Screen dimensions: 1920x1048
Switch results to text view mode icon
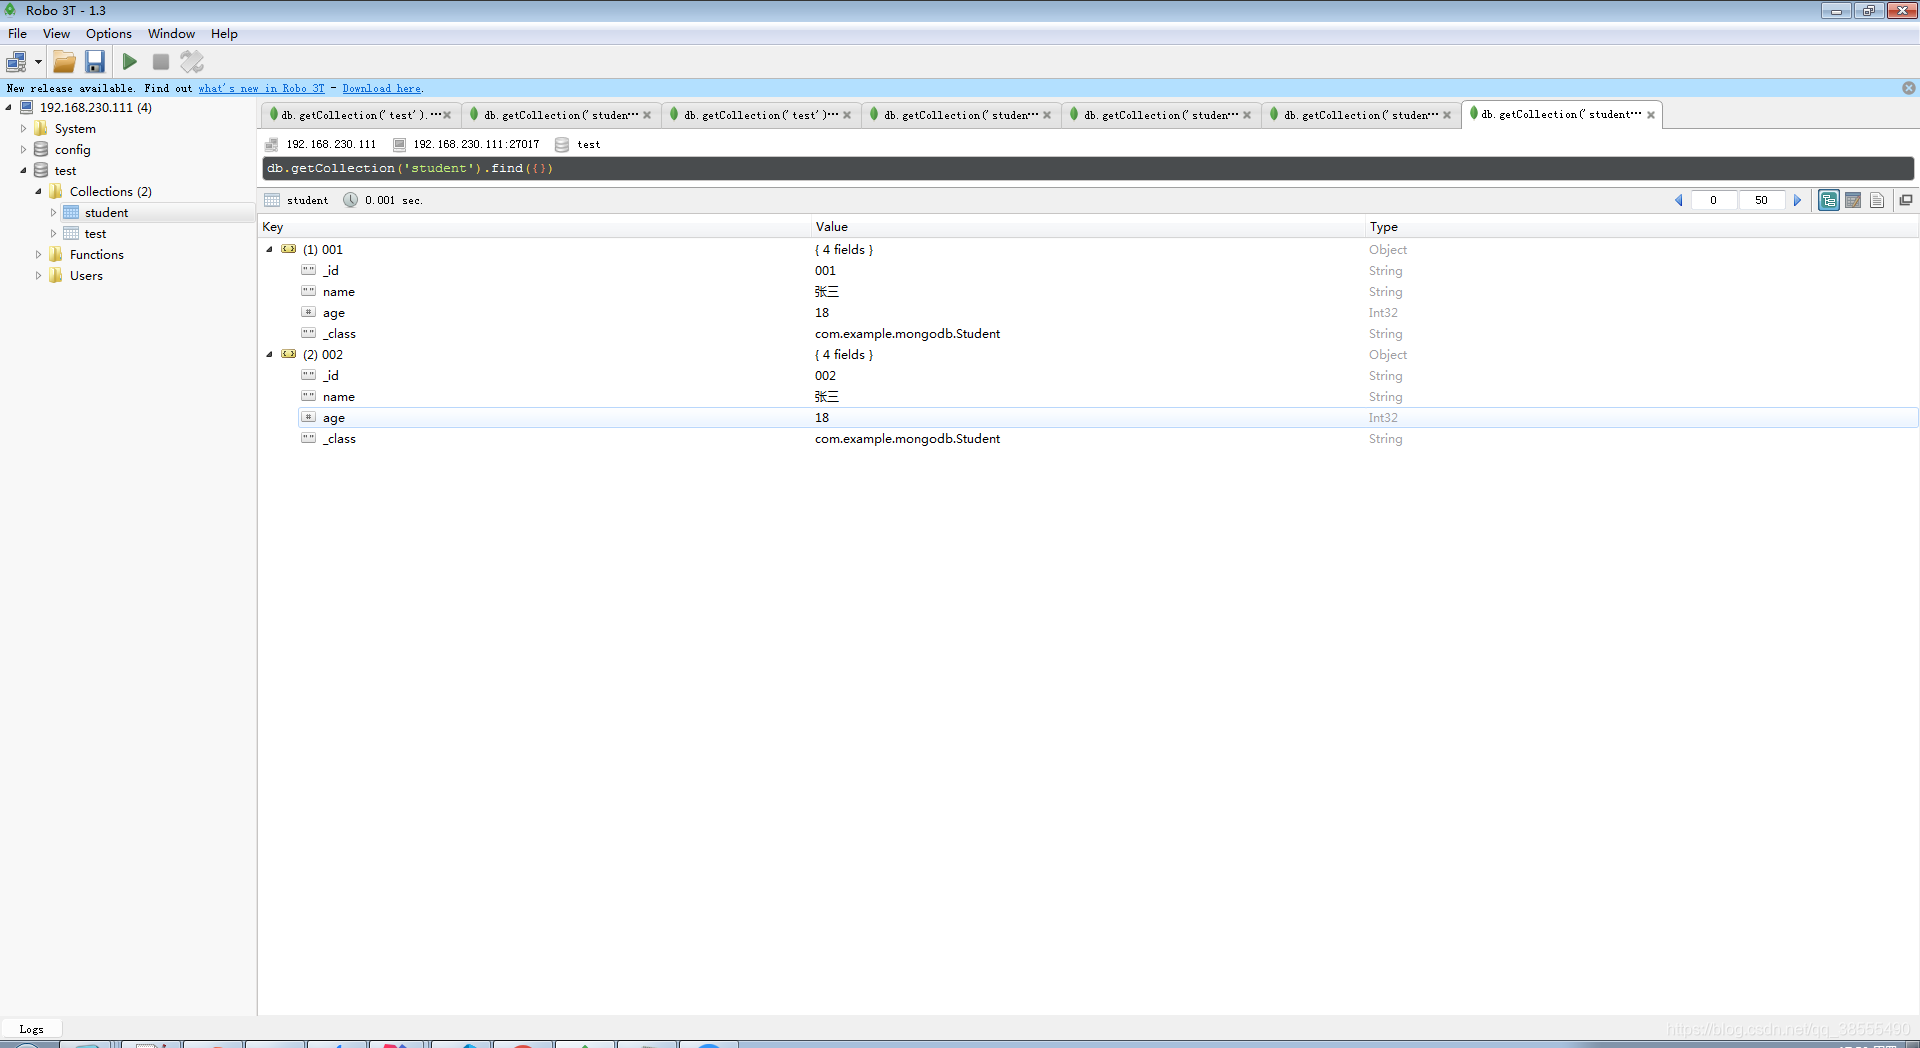(x=1877, y=200)
